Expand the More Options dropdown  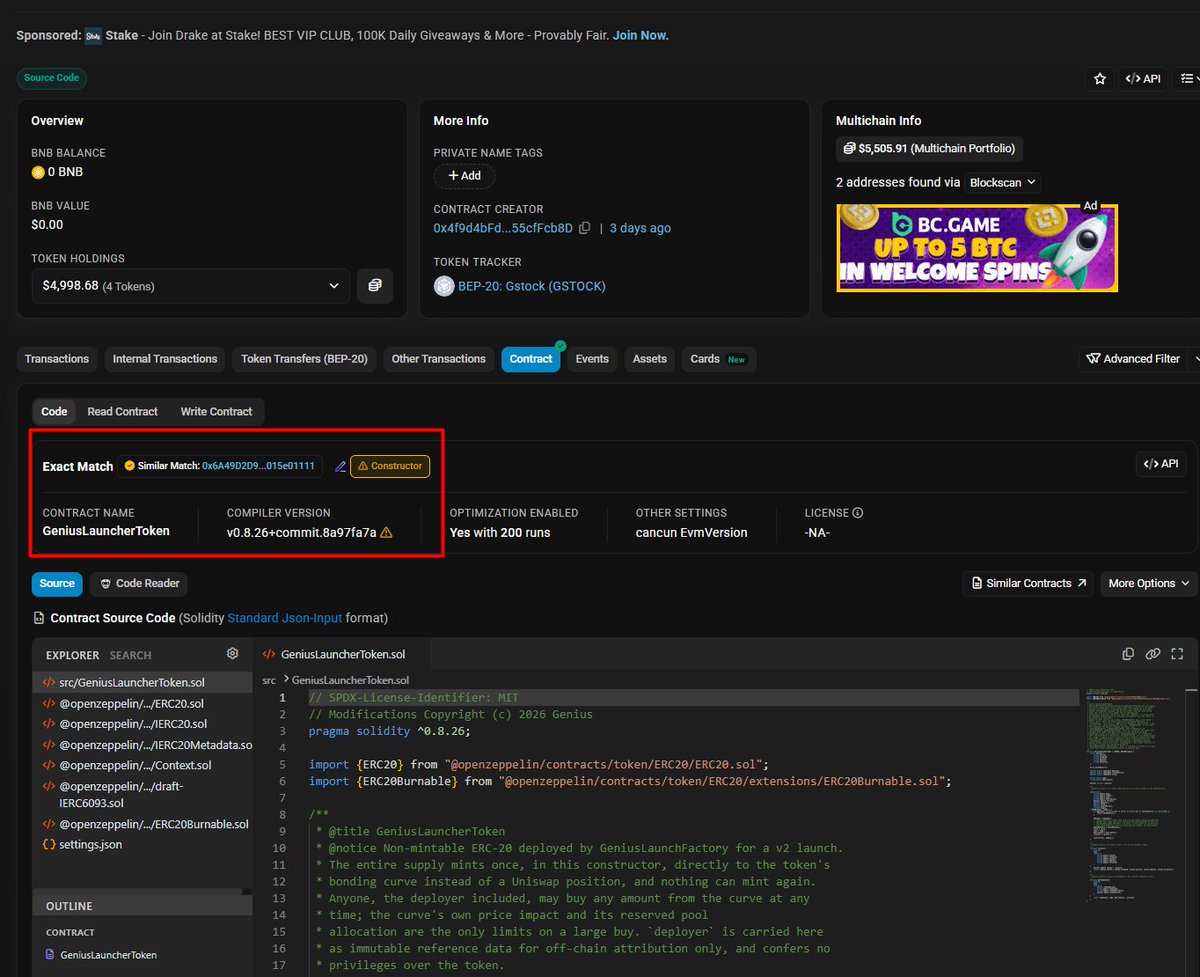click(x=1150, y=583)
